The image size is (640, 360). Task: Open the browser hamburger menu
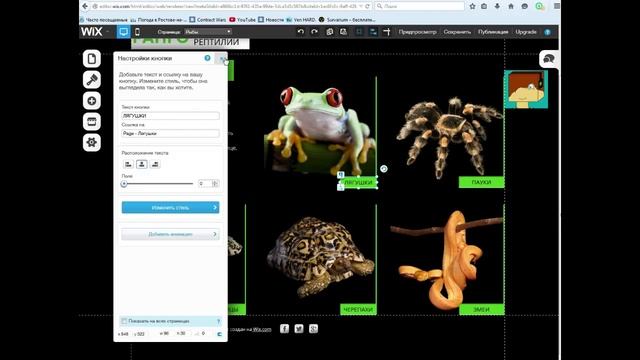557,6
